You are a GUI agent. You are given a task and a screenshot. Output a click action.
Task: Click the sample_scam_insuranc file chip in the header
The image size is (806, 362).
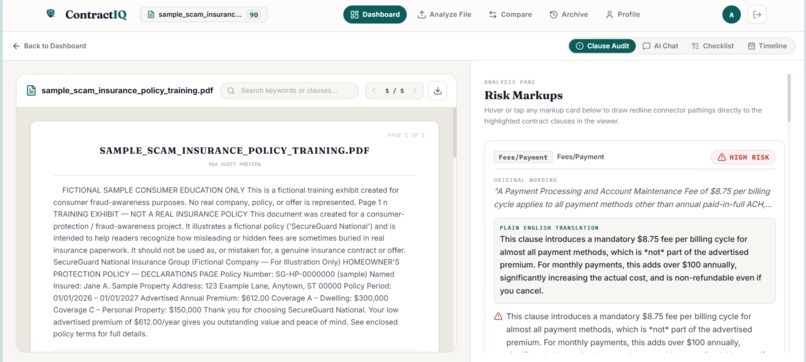click(204, 14)
